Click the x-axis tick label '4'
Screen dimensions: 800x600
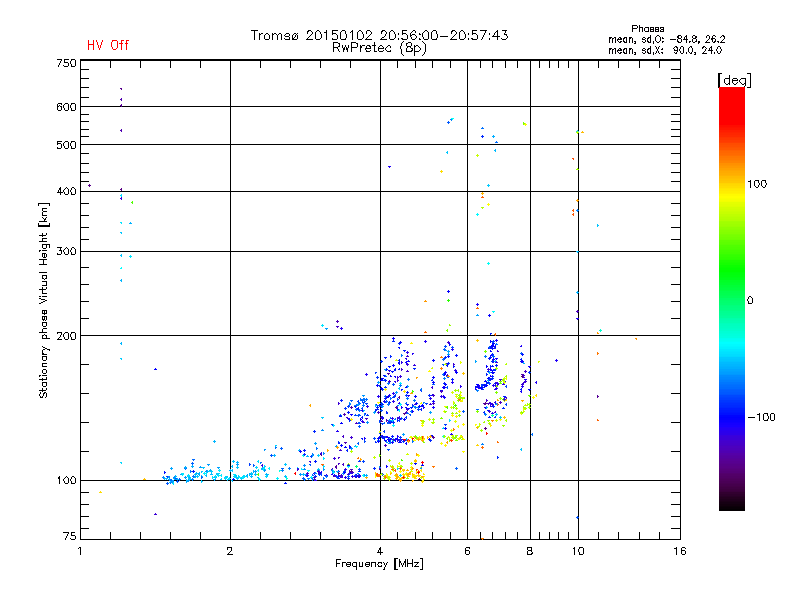click(380, 551)
